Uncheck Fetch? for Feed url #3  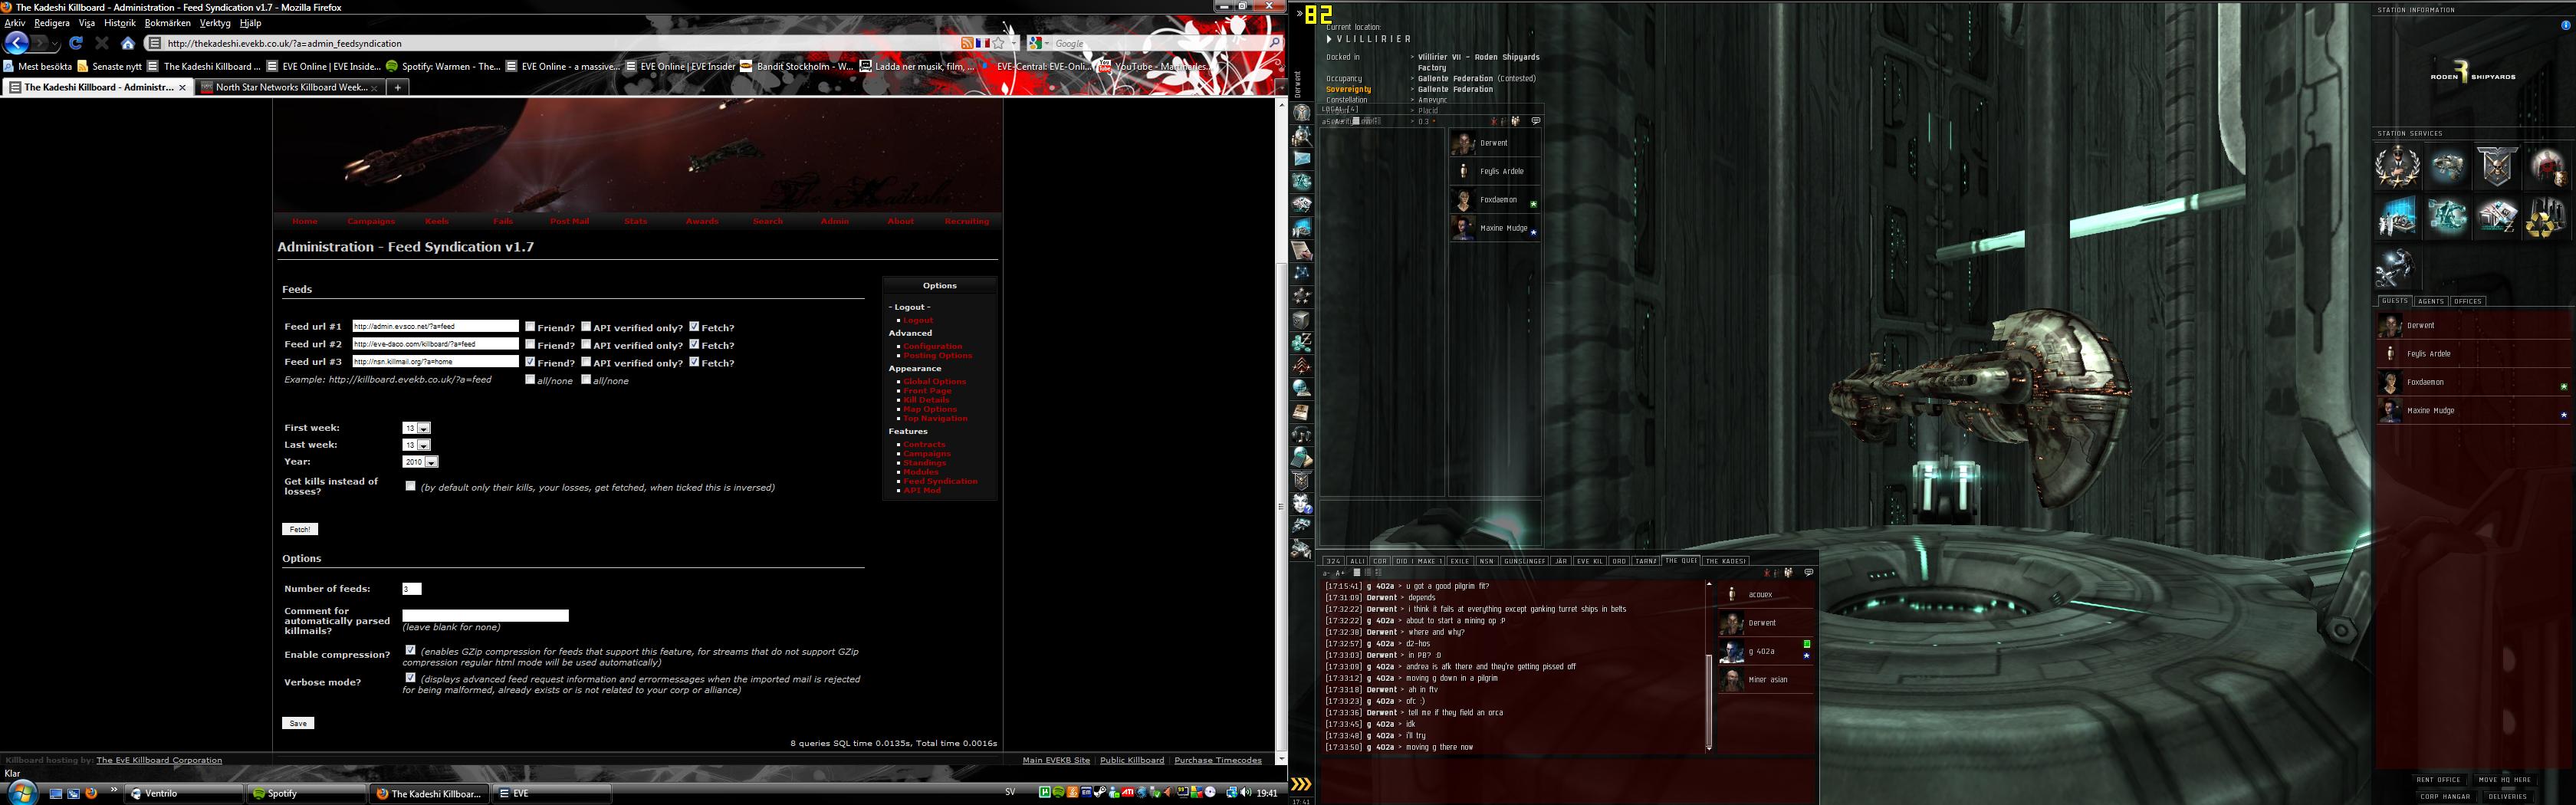point(694,362)
